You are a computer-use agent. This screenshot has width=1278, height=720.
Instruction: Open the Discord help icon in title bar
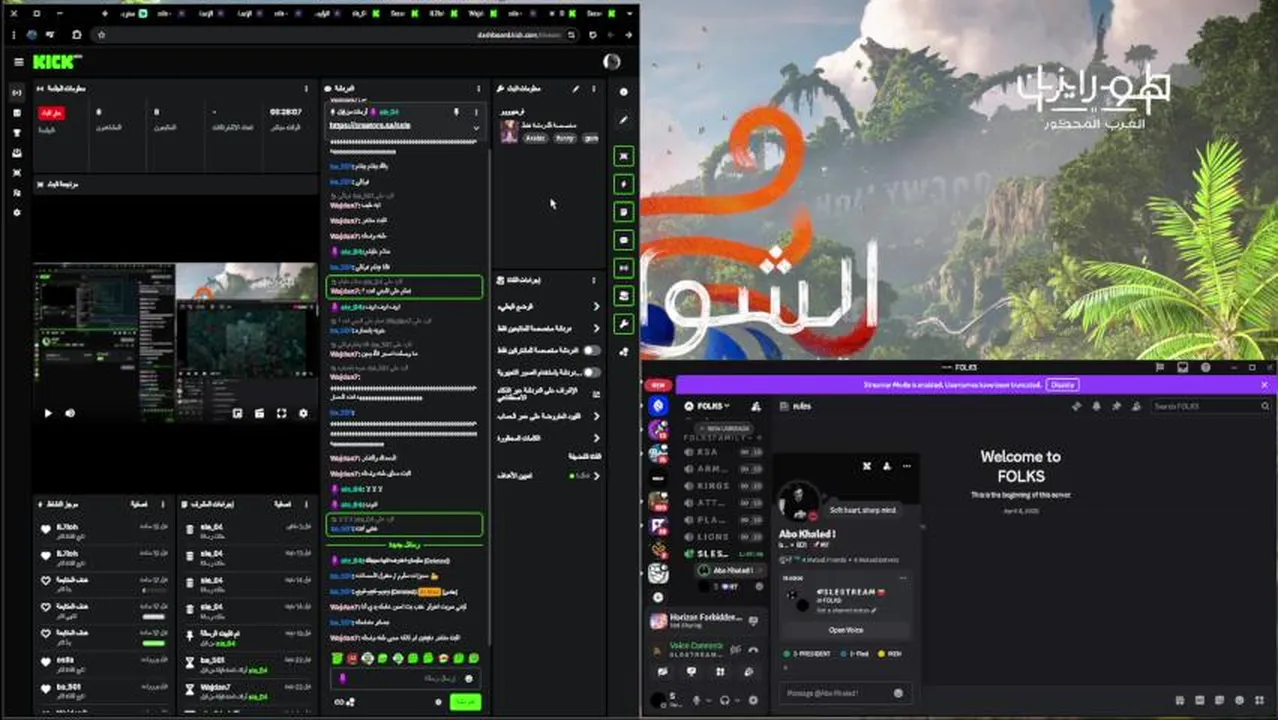click(x=1205, y=367)
